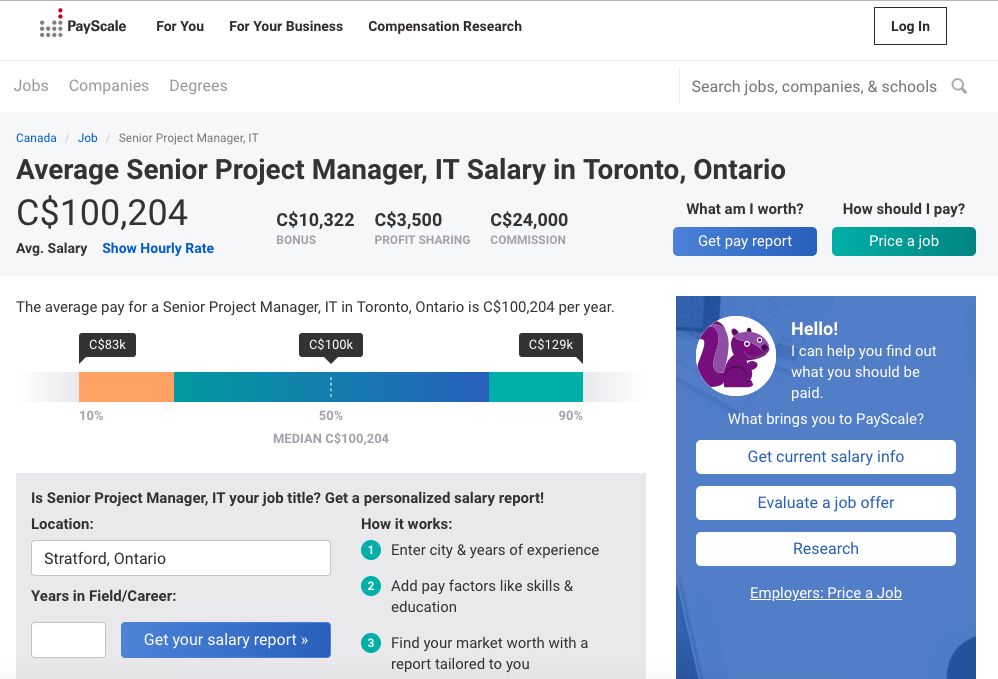Click the C$100k median marker on salary chart

click(330, 345)
